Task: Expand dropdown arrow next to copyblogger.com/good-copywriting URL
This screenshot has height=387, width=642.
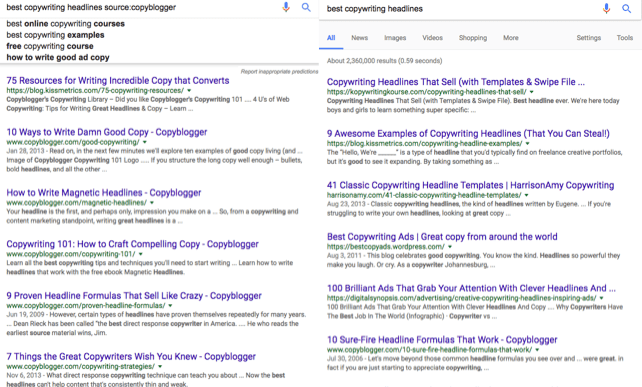Action: (145, 142)
